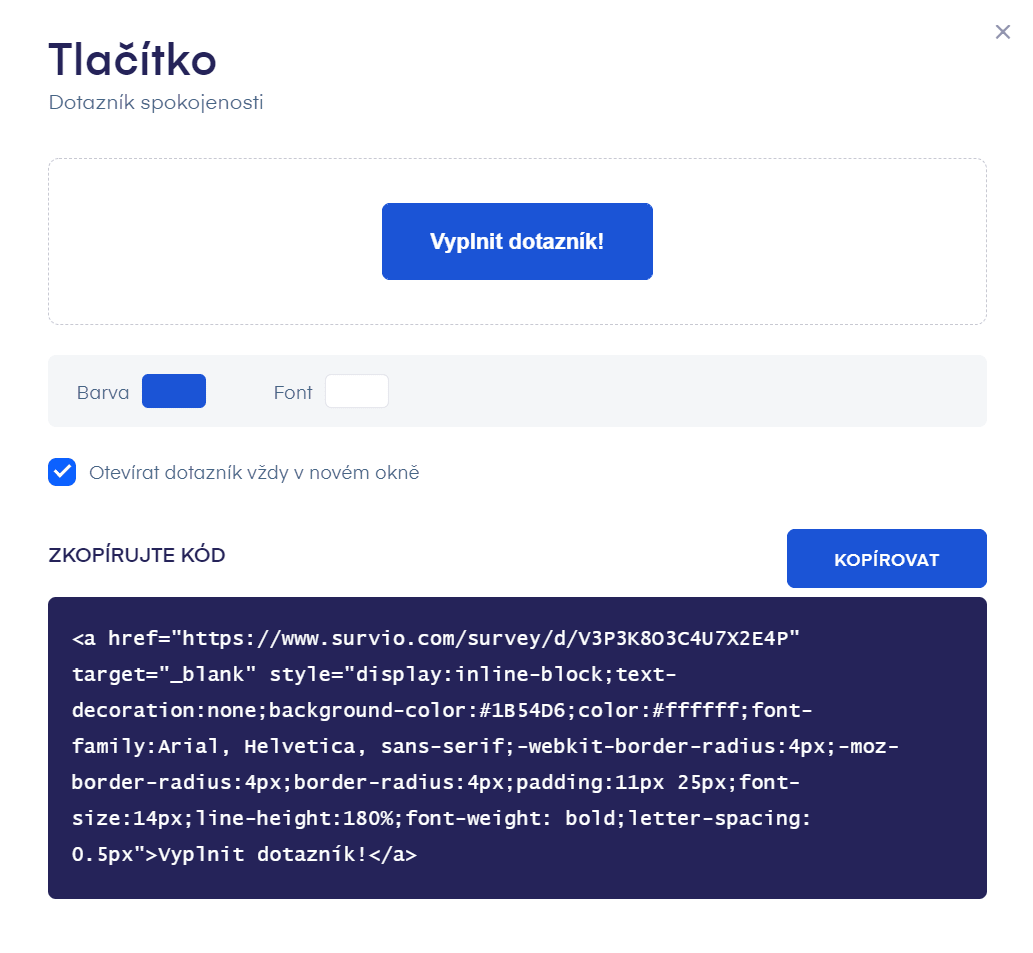Click the Font text label

point(292,392)
